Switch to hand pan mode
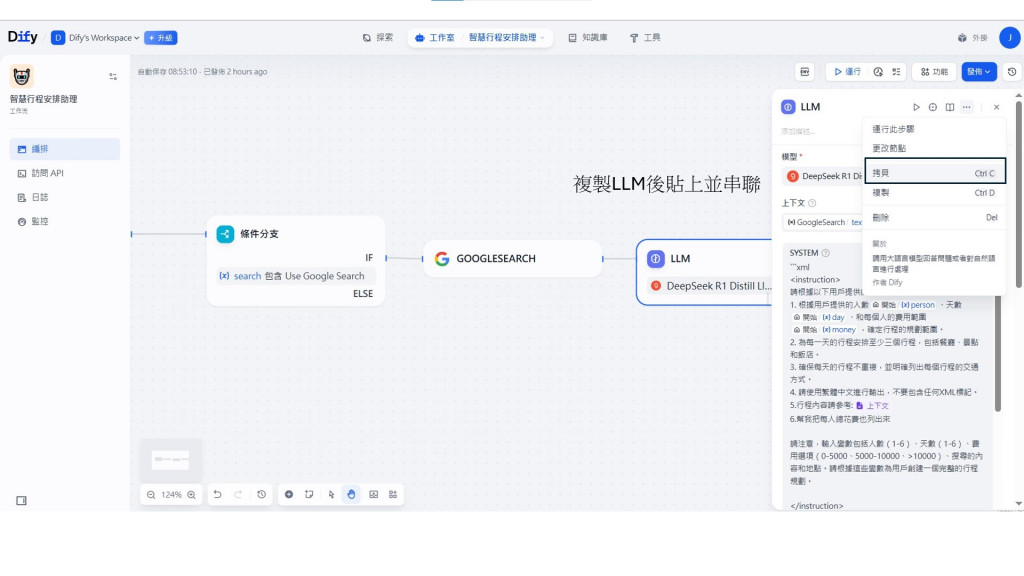Screen dimensions: 1024x576 pos(351,495)
